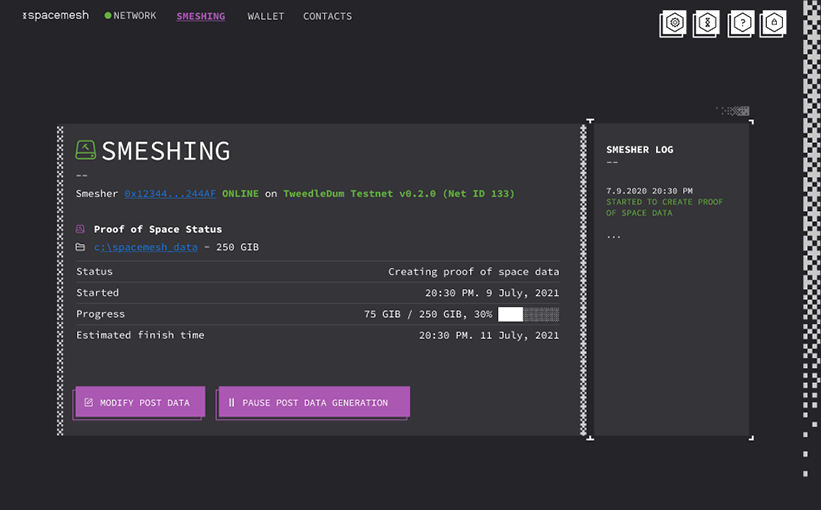The width and height of the screenshot is (821, 510).
Task: Click the spacemesh logo
Action: pos(56,16)
